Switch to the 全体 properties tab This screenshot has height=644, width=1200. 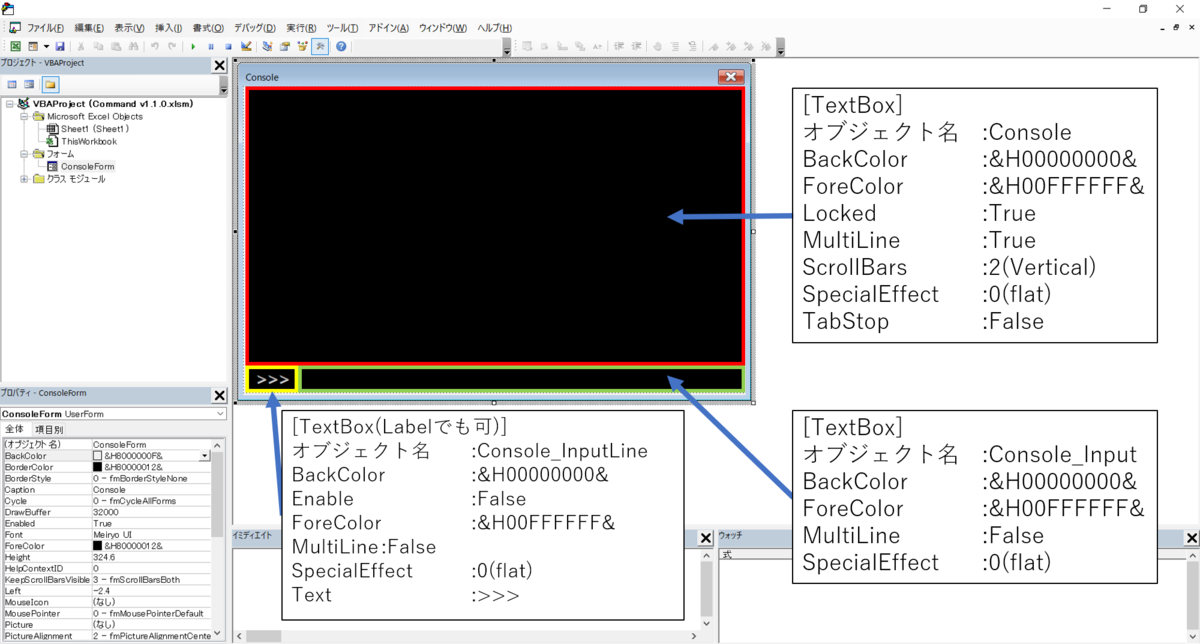click(x=15, y=429)
